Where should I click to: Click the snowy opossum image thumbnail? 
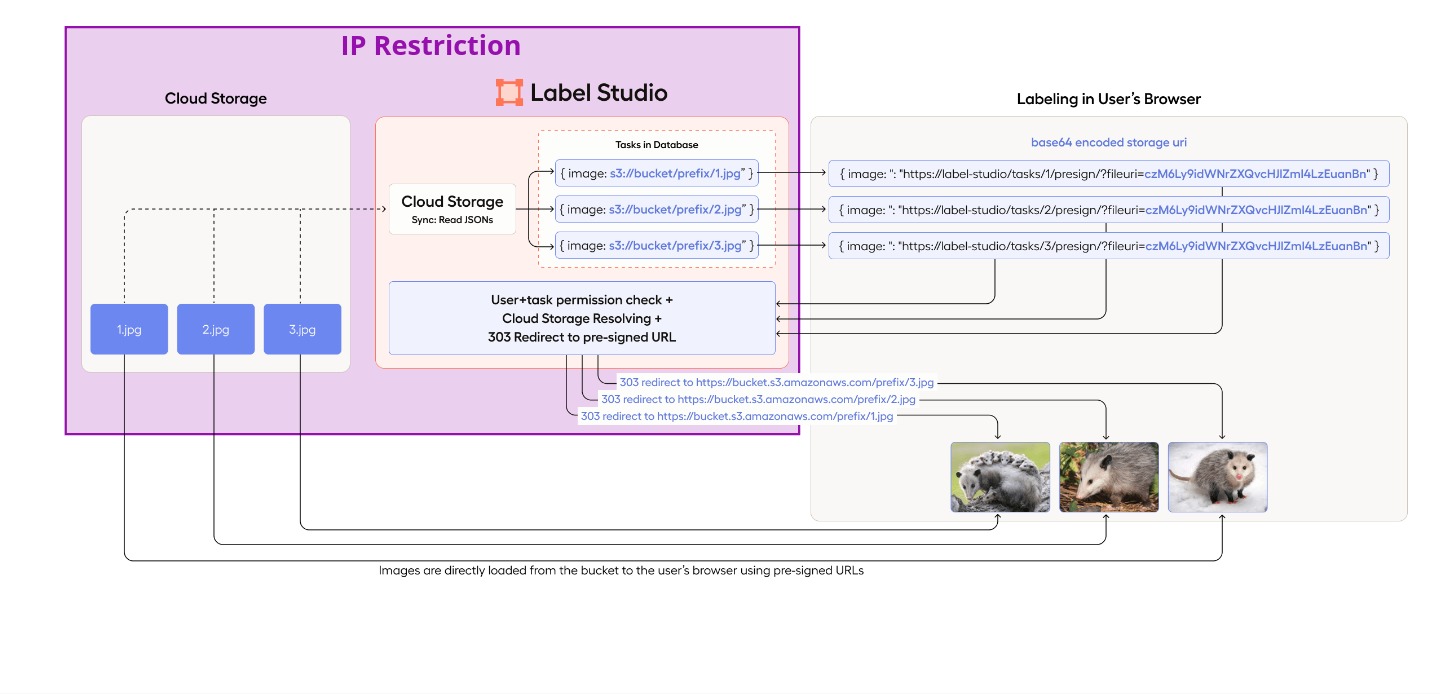pyautogui.click(x=1217, y=477)
